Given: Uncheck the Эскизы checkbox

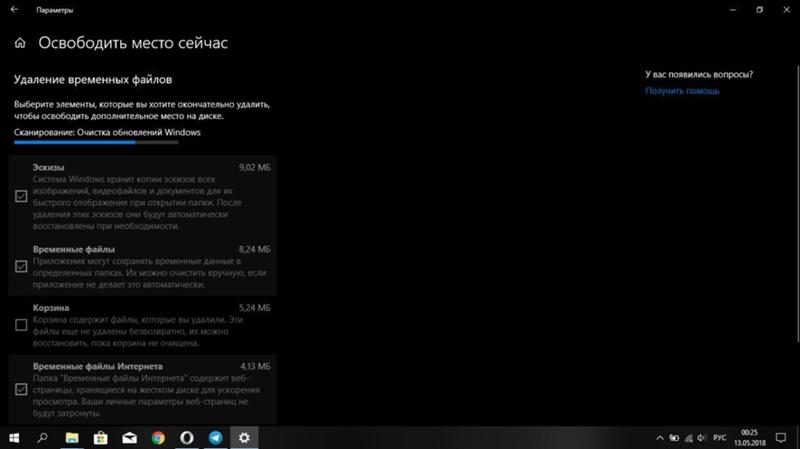Looking at the screenshot, I should coord(21,196).
